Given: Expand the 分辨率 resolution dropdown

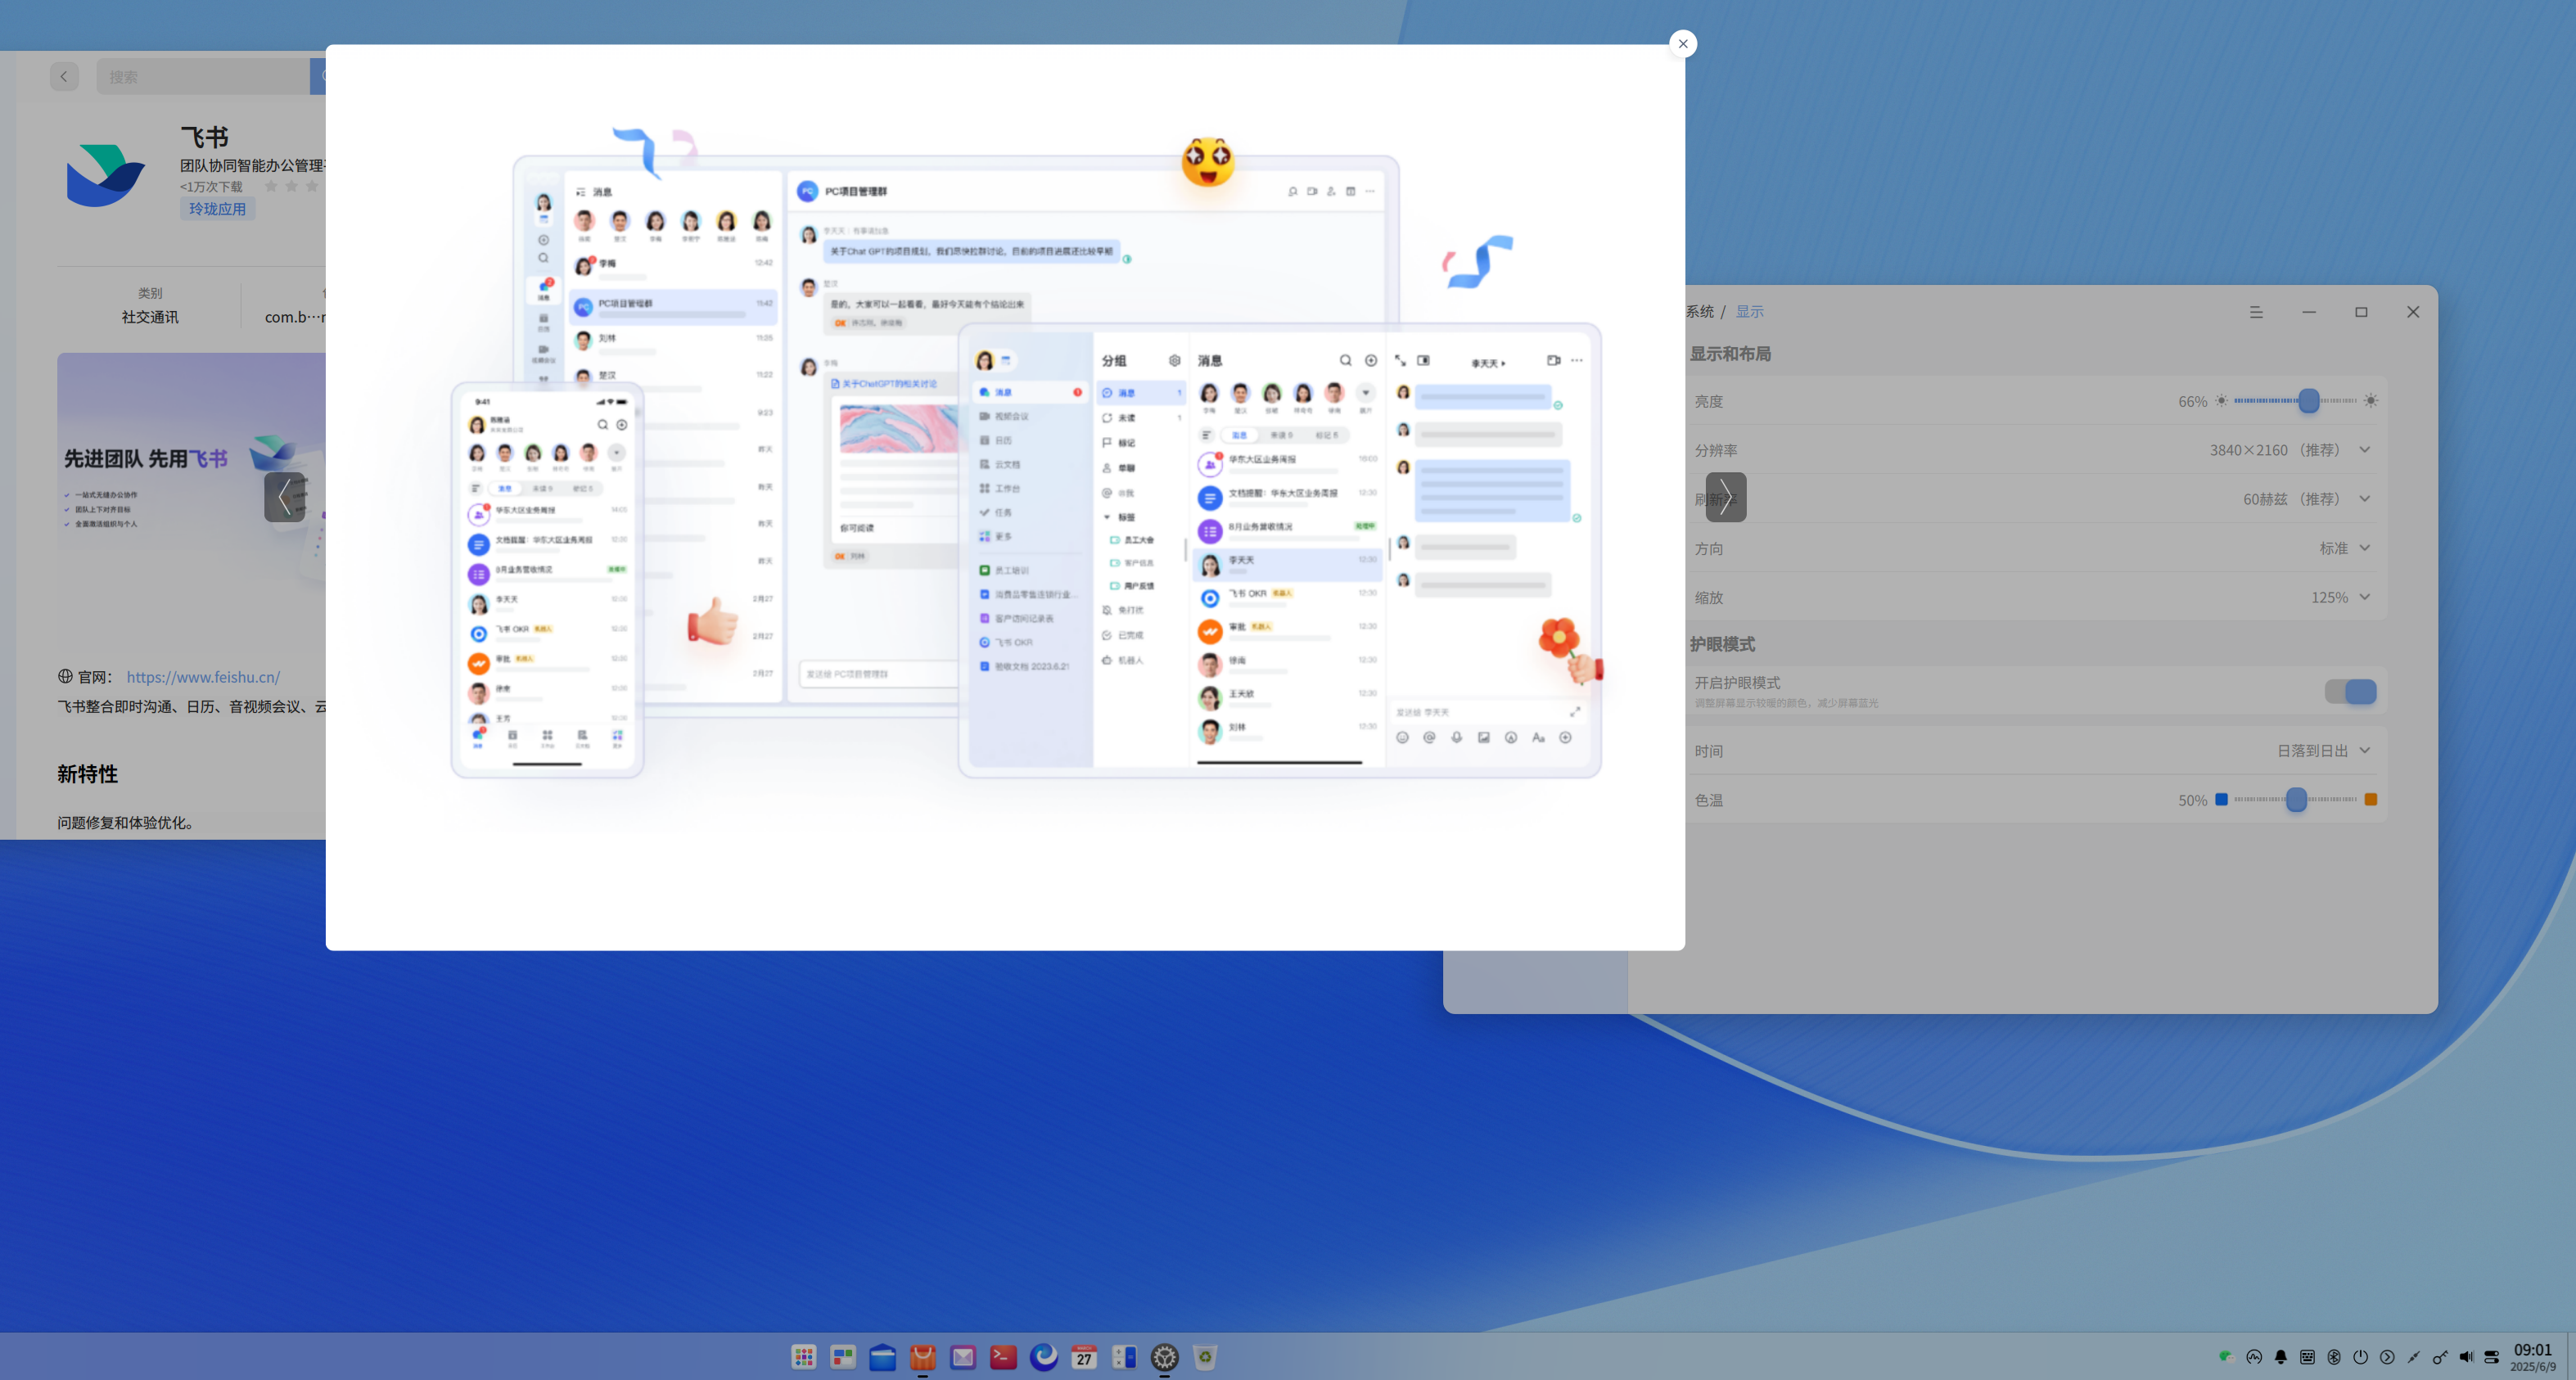Looking at the screenshot, I should [2290, 450].
